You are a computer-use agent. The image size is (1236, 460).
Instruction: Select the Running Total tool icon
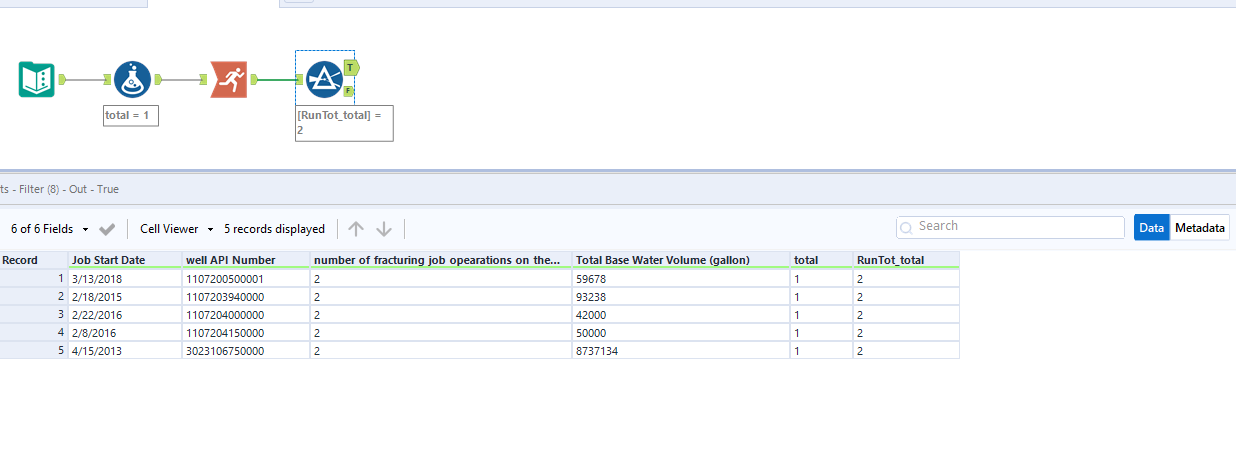pyautogui.click(x=228, y=79)
